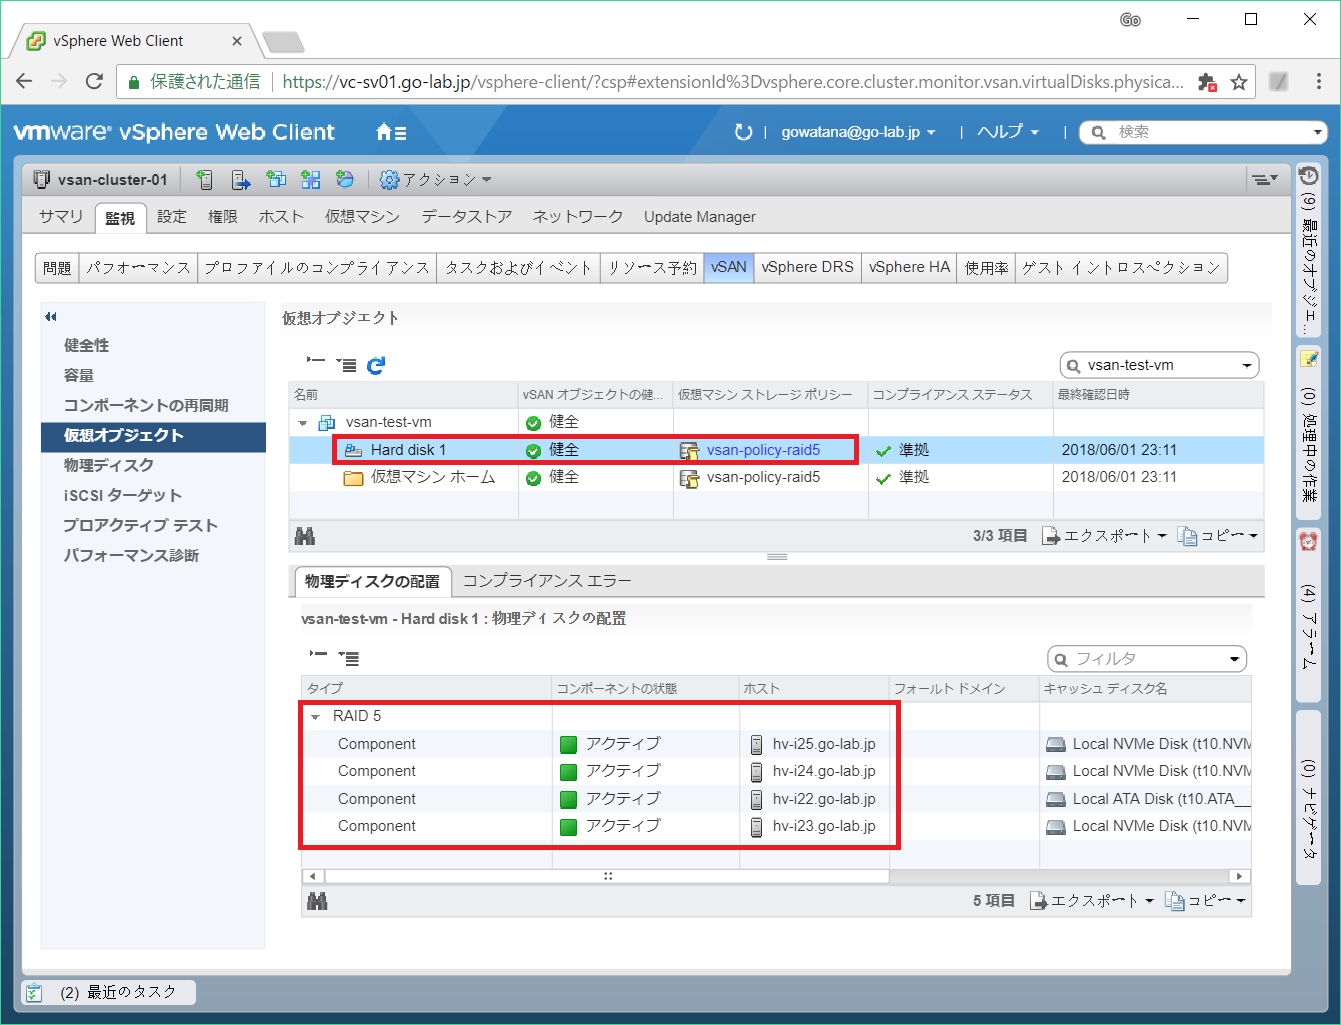This screenshot has height=1025, width=1341.
Task: Open the lower エクスポート export dropdown
Action: coord(1092,901)
